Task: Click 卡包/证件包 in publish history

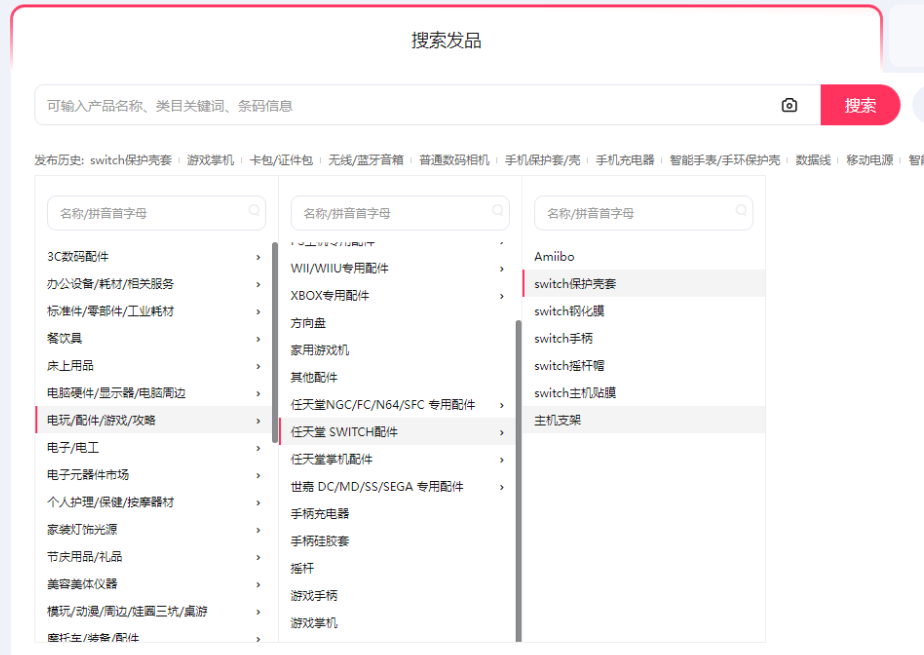Action: click(281, 160)
